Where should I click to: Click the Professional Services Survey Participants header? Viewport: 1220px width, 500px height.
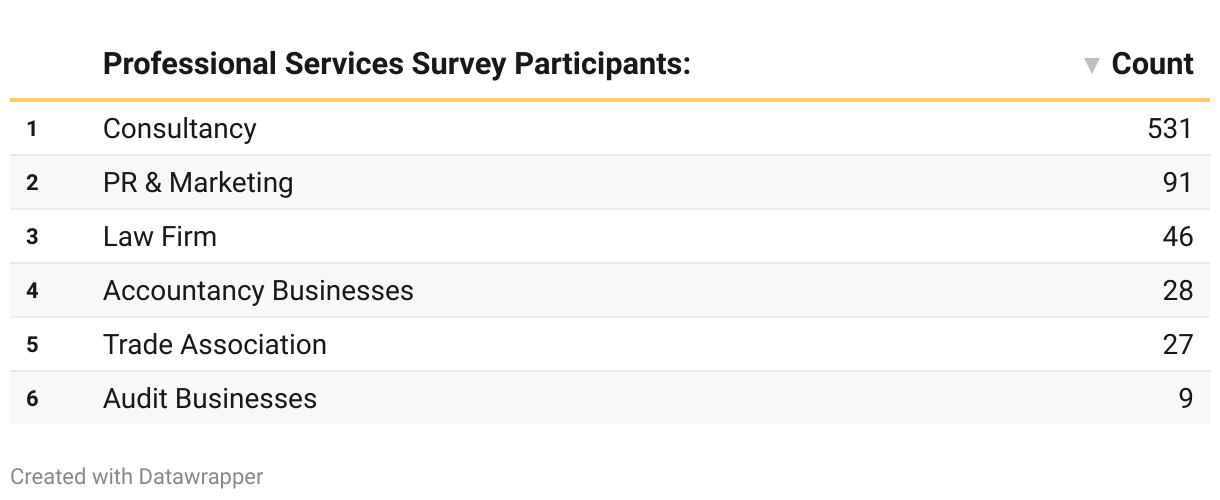pos(397,64)
